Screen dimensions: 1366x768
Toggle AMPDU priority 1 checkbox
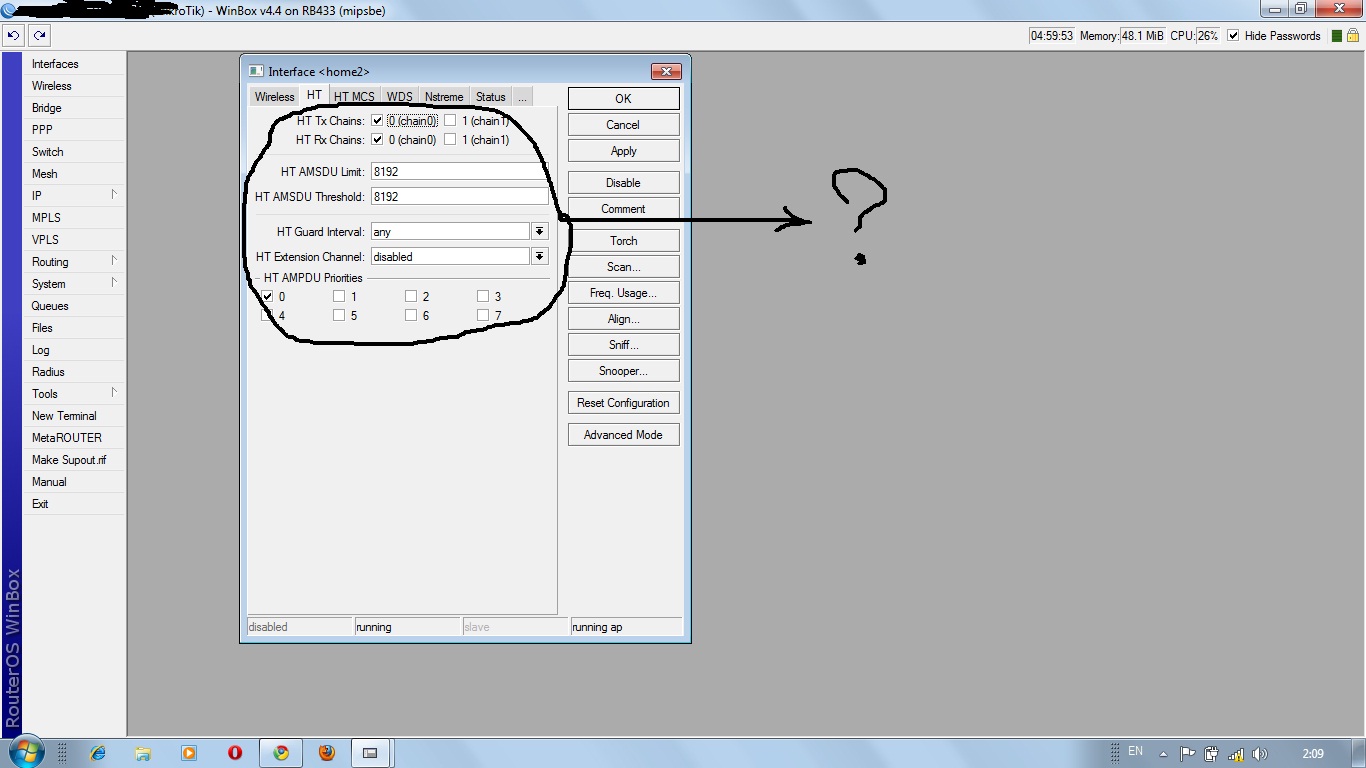pos(339,296)
